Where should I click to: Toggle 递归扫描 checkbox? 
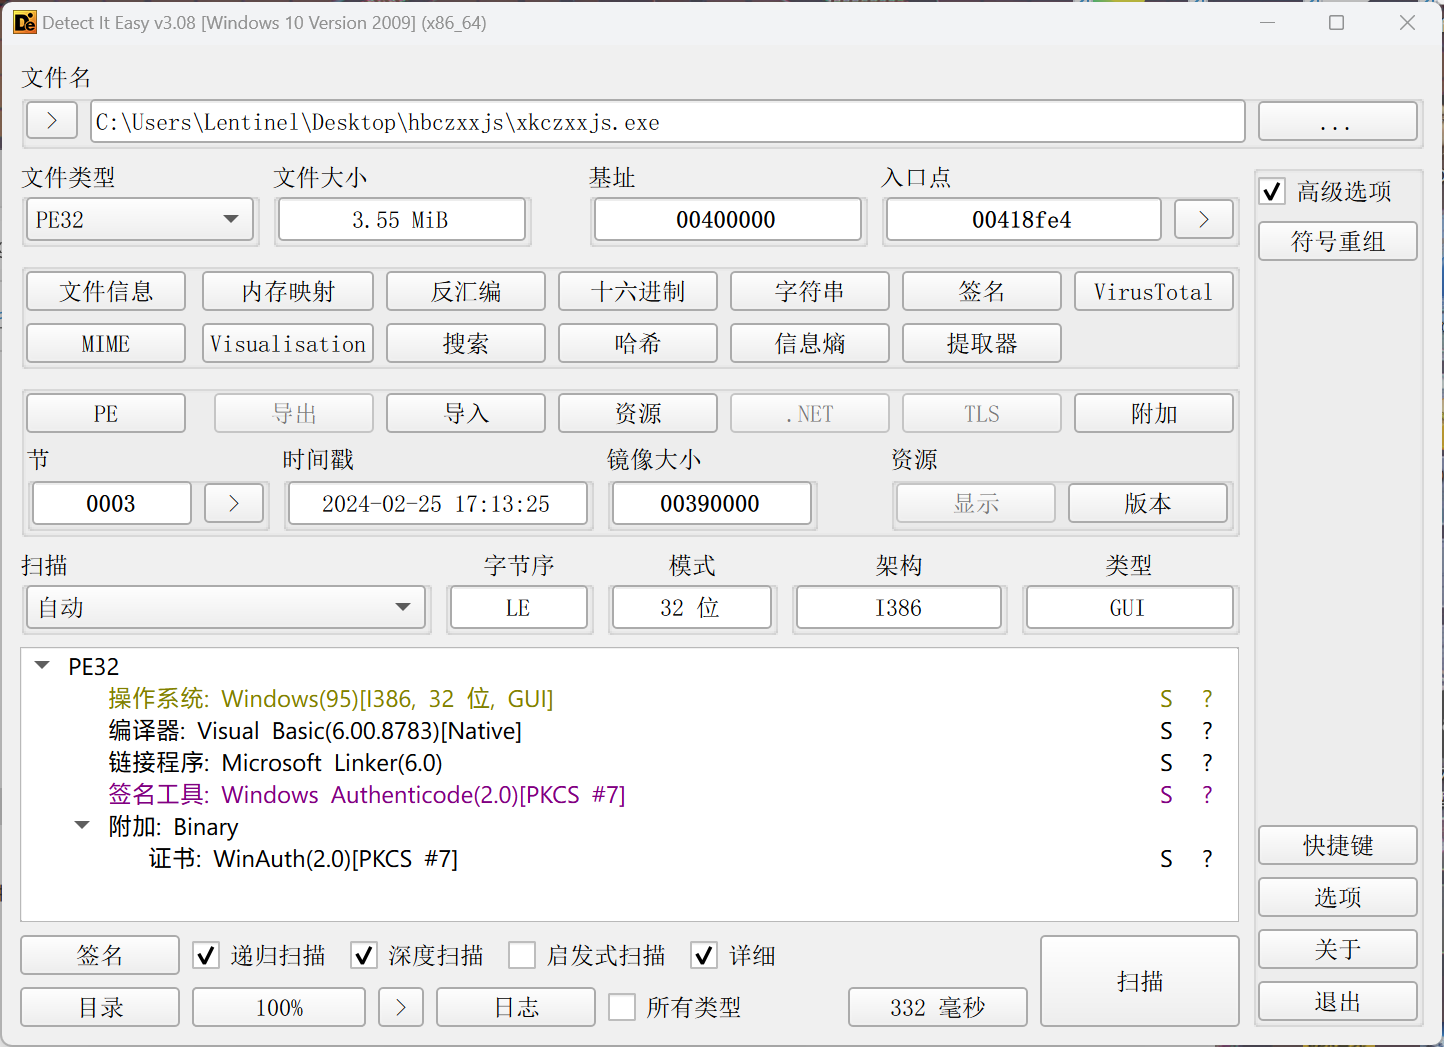pos(206,956)
